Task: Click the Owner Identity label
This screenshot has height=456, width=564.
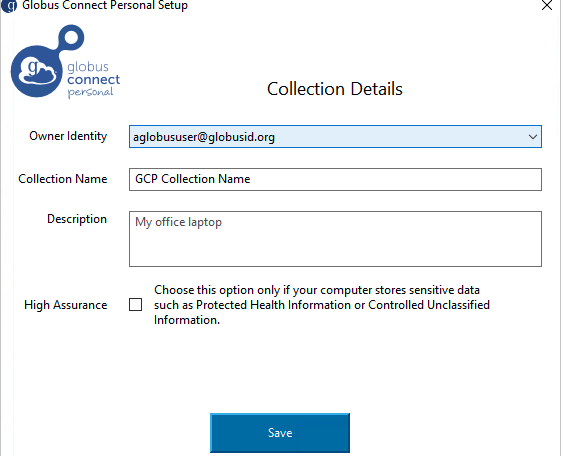Action: point(68,136)
